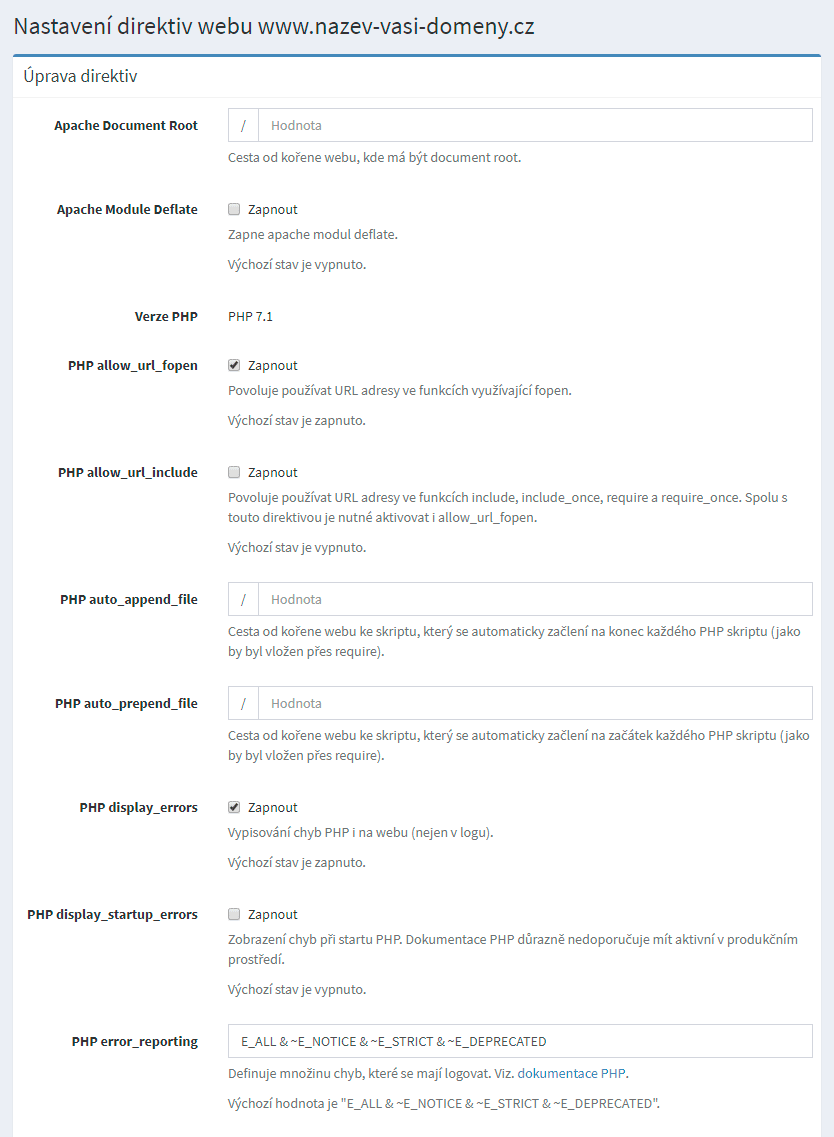Enable the Apache Module Deflate checkbox
The height and width of the screenshot is (1137, 834).
tap(234, 210)
